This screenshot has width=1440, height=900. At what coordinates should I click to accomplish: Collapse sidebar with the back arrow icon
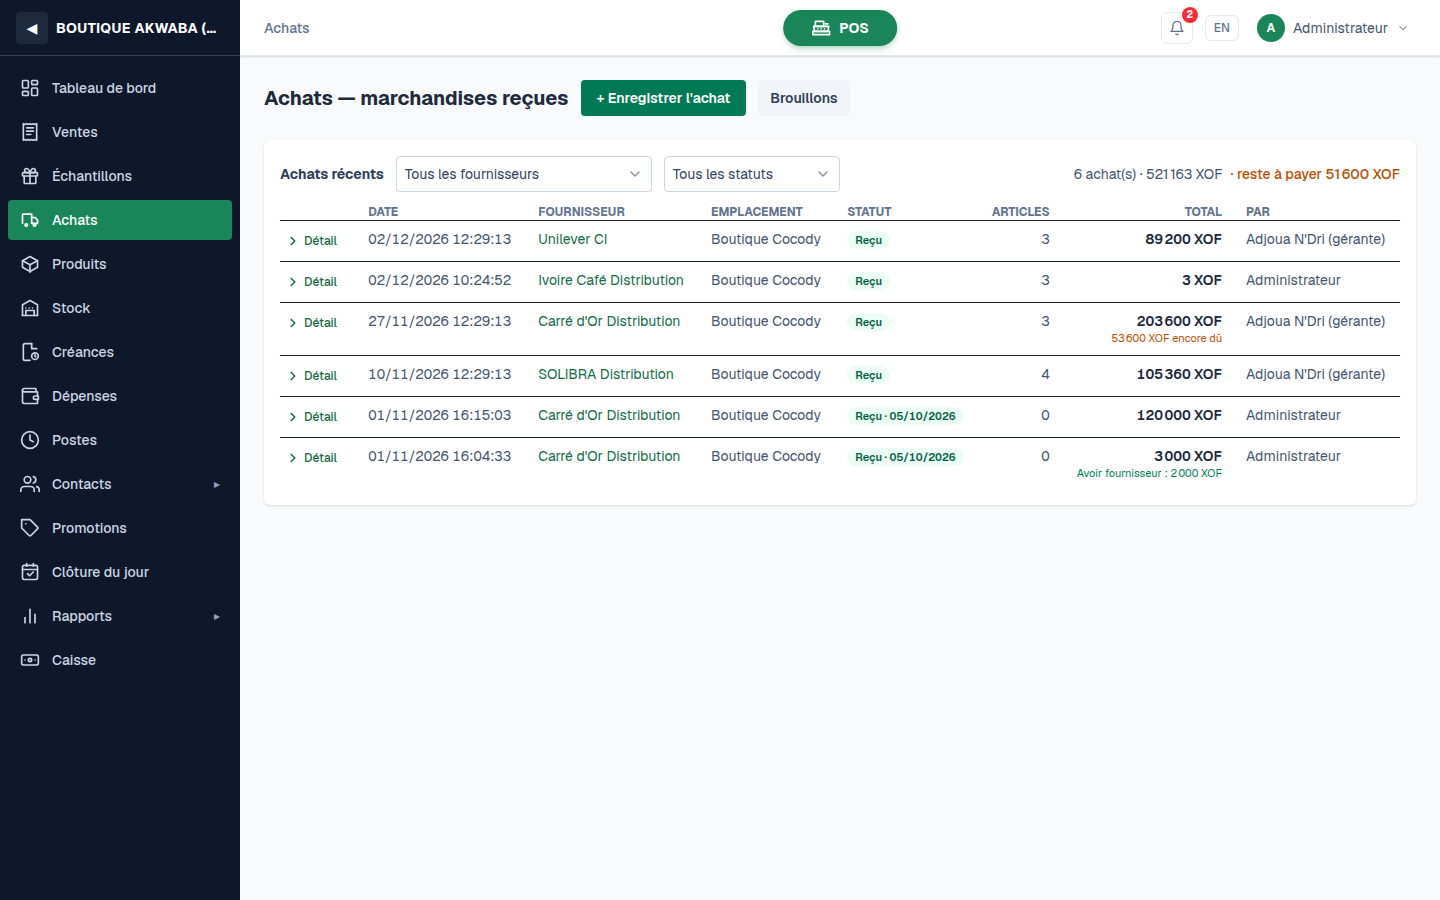(x=32, y=28)
